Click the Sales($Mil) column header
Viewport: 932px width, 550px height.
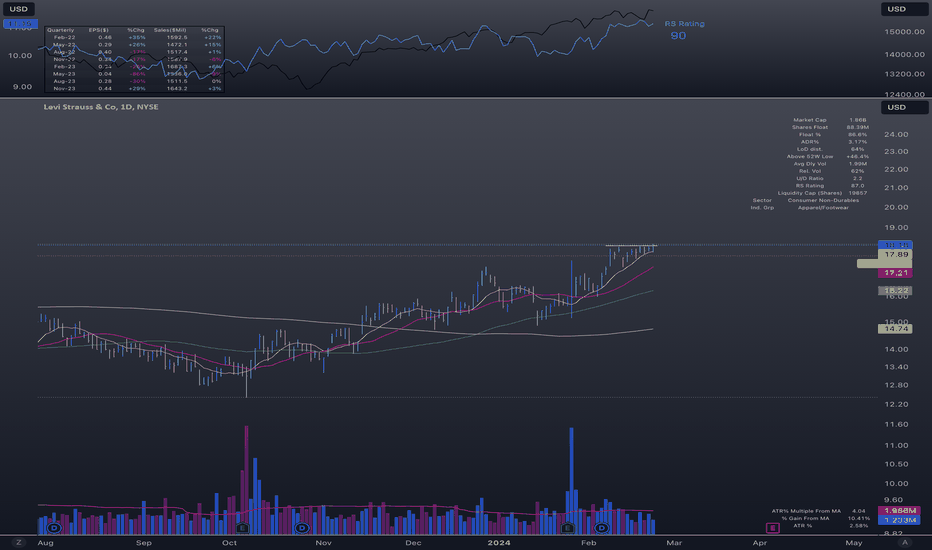pos(170,30)
